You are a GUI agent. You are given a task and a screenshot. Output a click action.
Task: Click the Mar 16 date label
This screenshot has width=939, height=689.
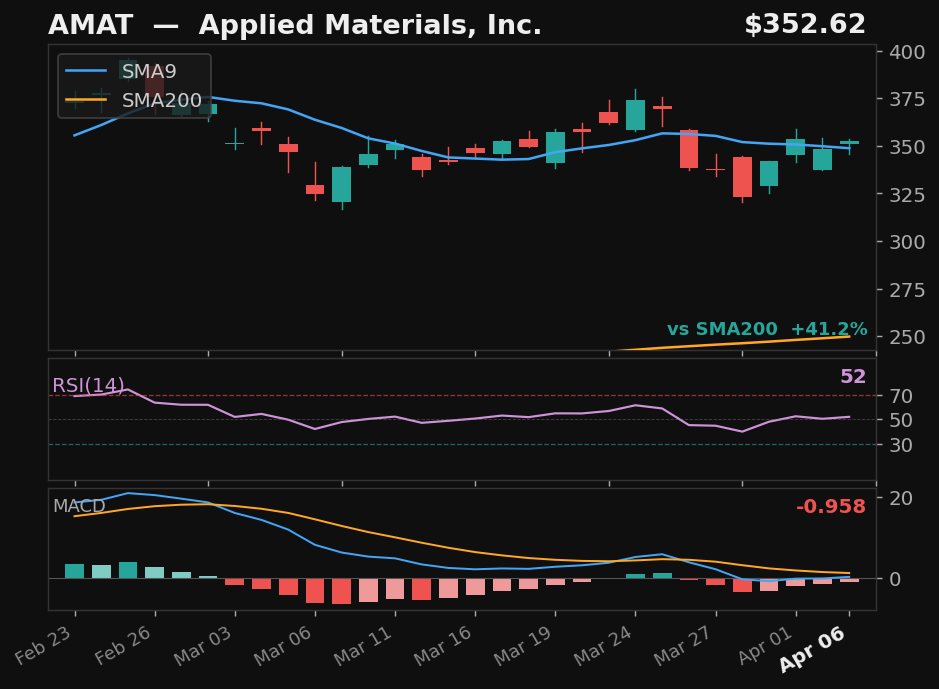443,646
